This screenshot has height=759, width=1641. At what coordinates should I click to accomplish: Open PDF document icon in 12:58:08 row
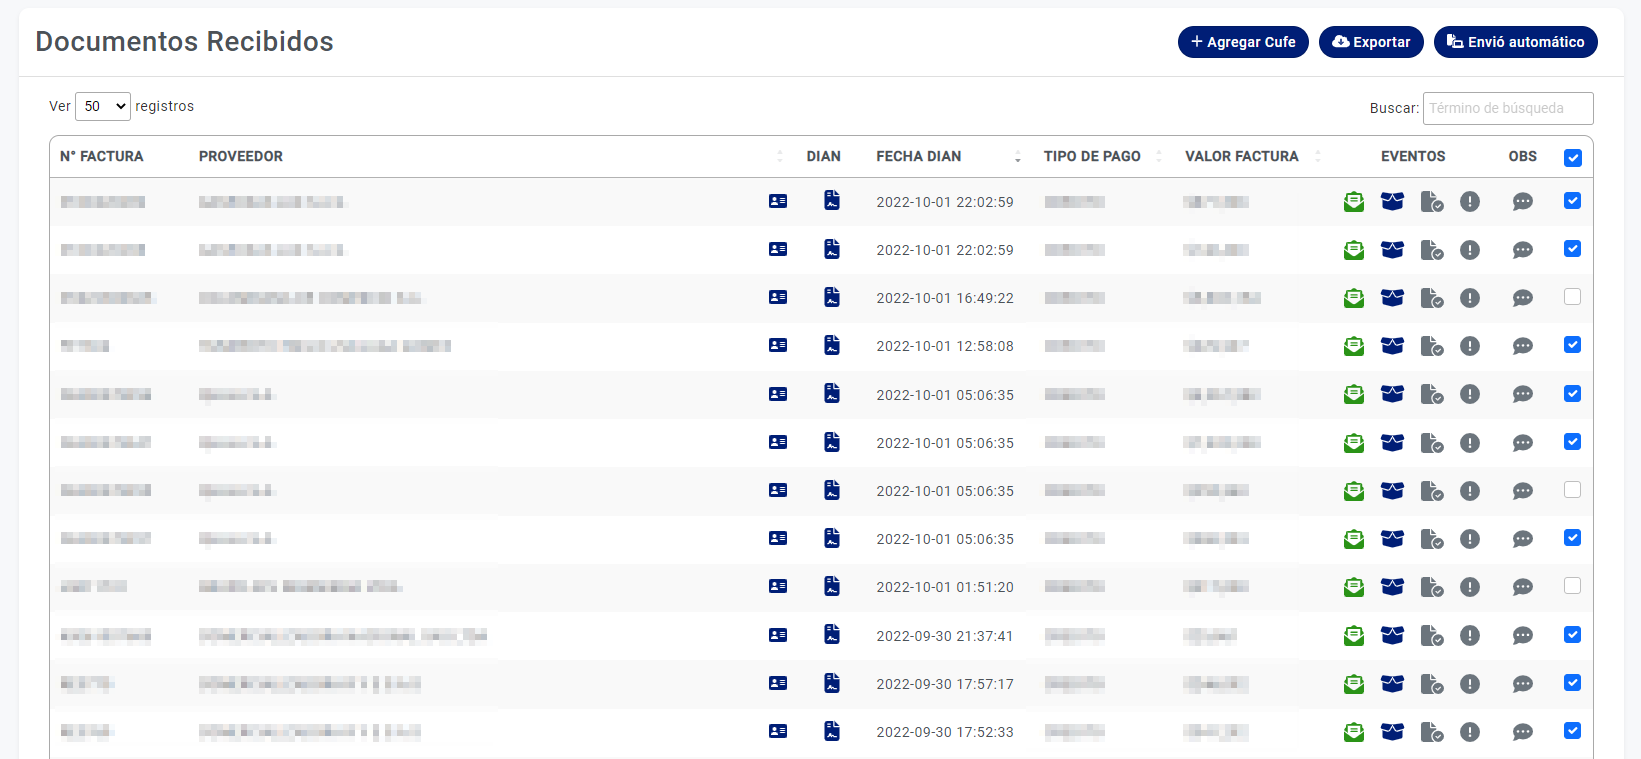(831, 346)
